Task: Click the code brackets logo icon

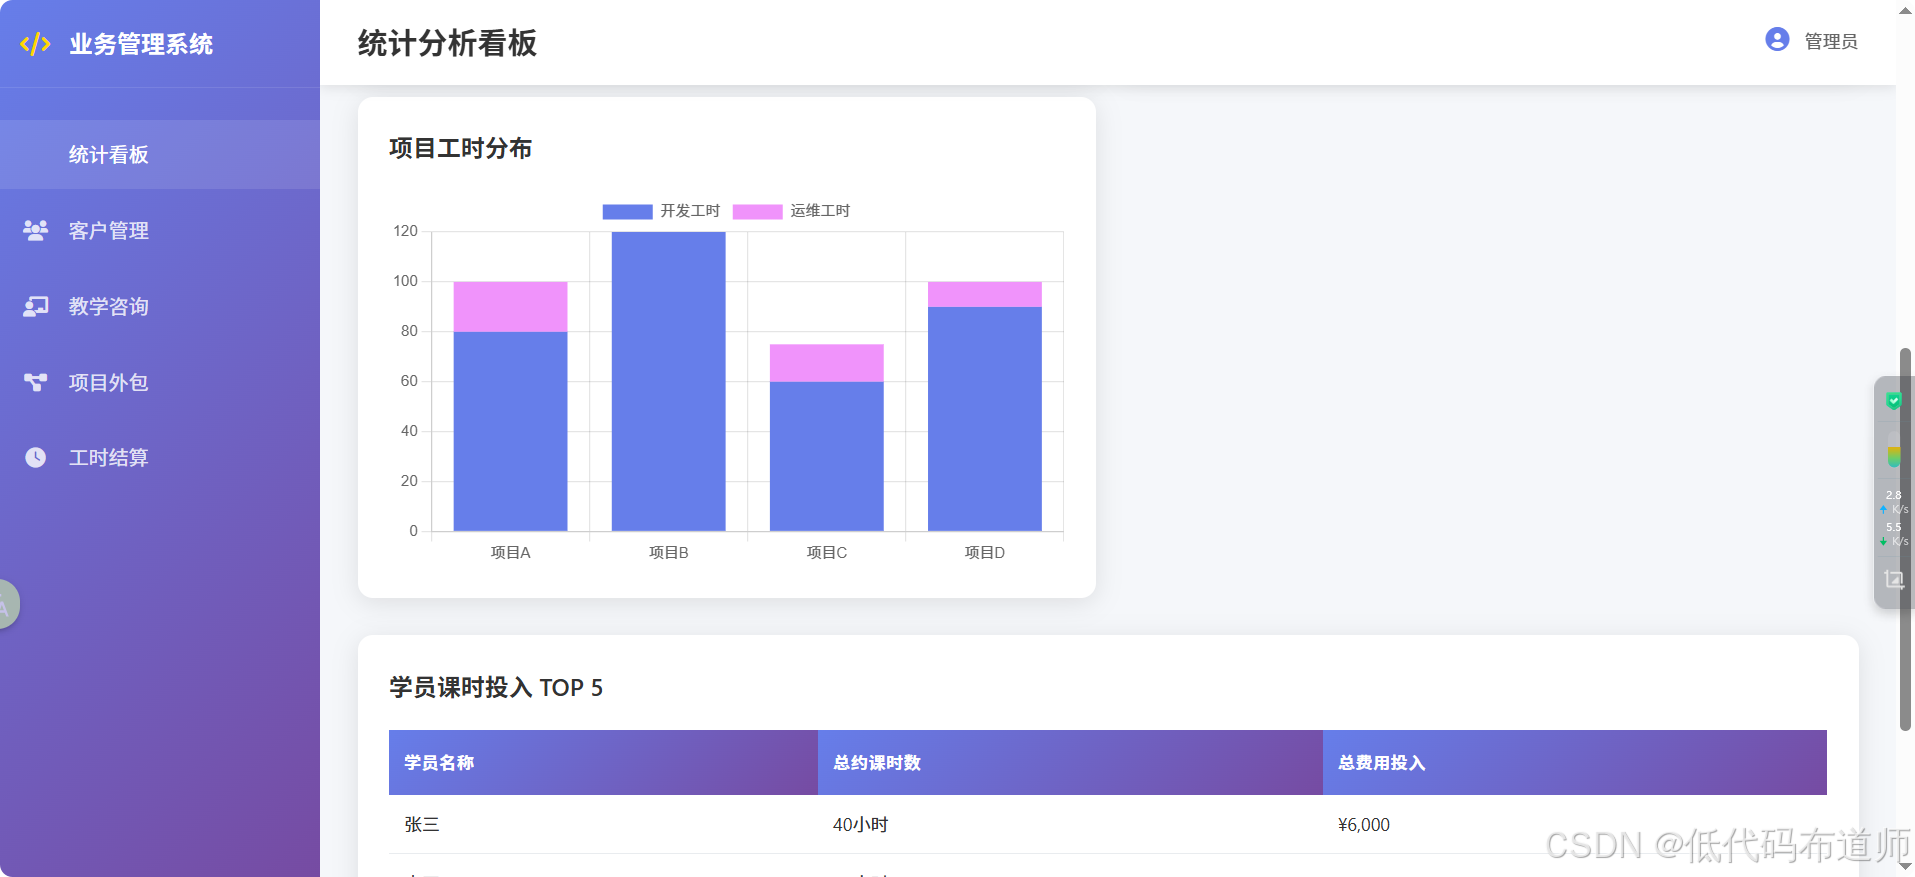Action: [x=35, y=44]
